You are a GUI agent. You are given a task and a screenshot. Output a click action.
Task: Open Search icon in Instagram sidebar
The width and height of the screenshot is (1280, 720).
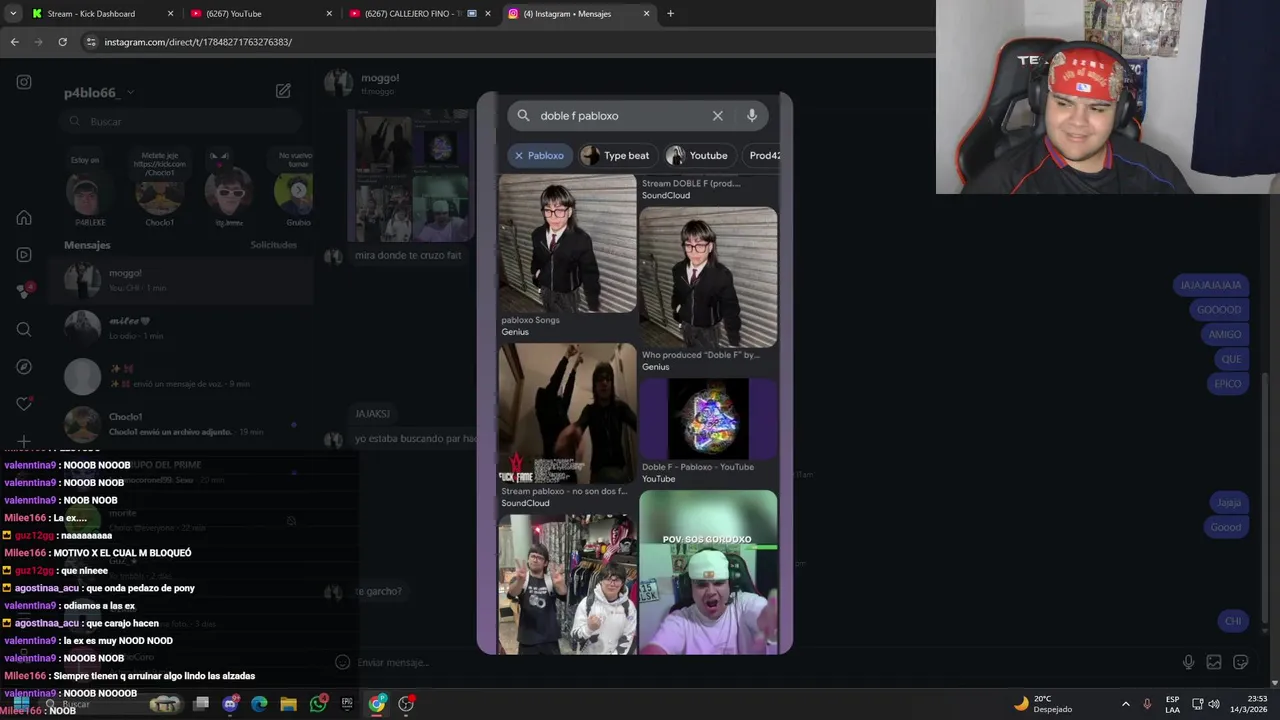click(24, 329)
